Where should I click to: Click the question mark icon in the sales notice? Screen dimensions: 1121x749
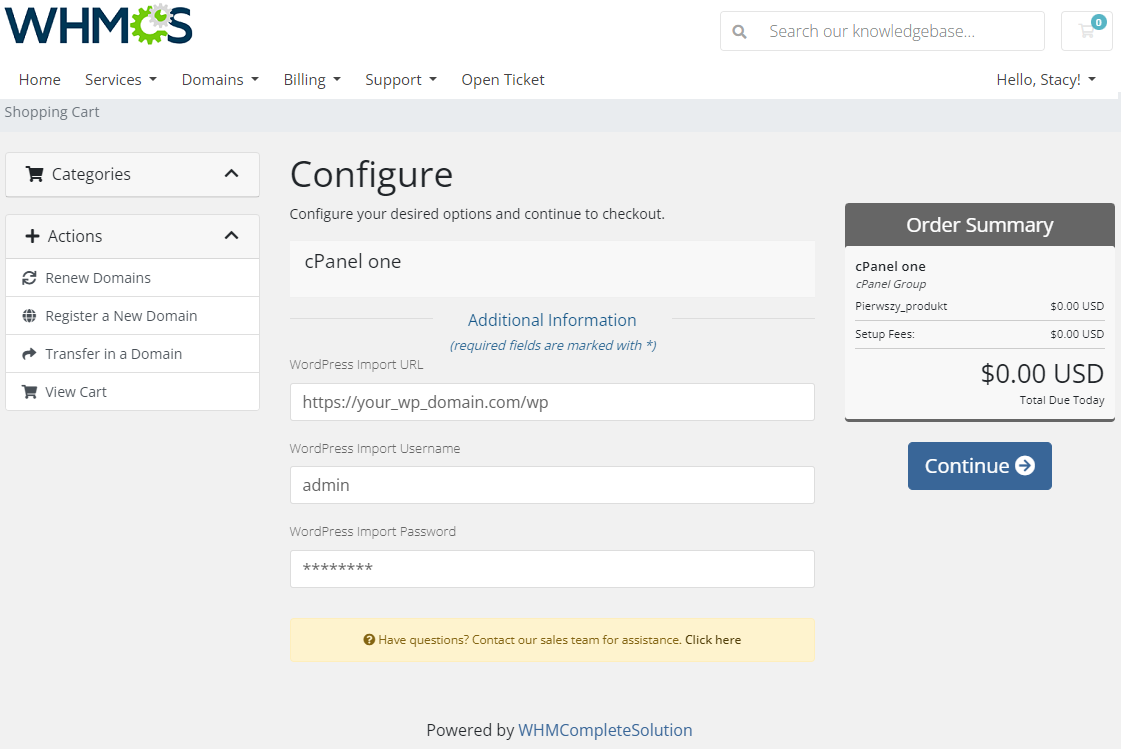pyautogui.click(x=370, y=639)
